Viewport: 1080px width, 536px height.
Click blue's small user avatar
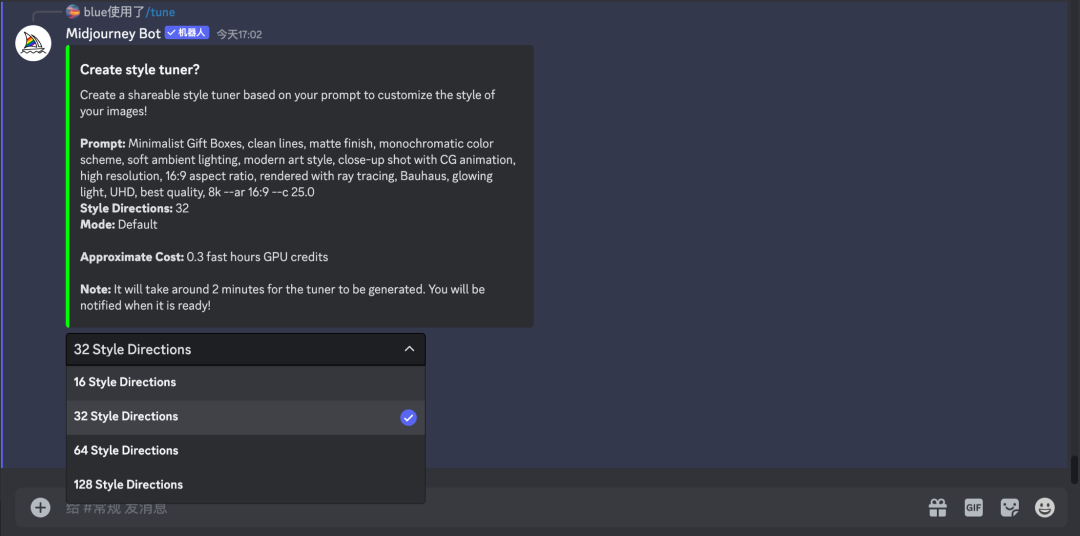pyautogui.click(x=73, y=11)
